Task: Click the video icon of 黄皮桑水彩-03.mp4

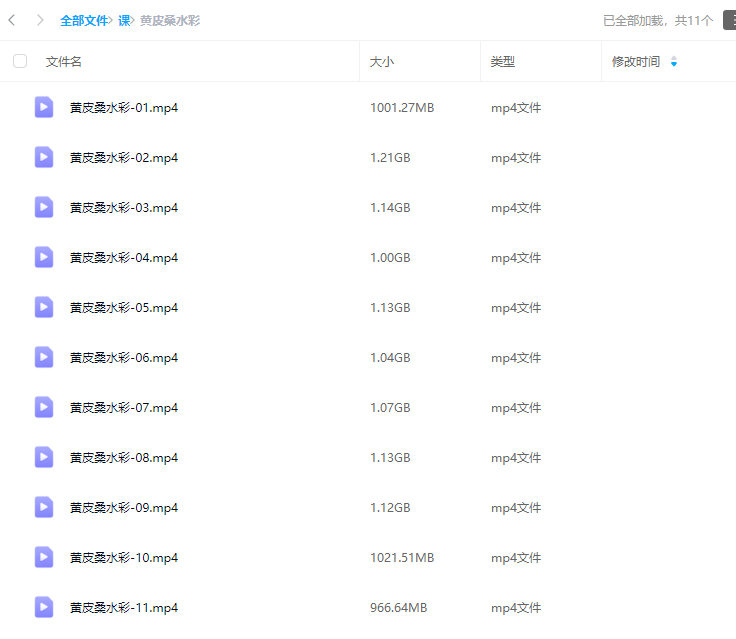Action: coord(44,207)
